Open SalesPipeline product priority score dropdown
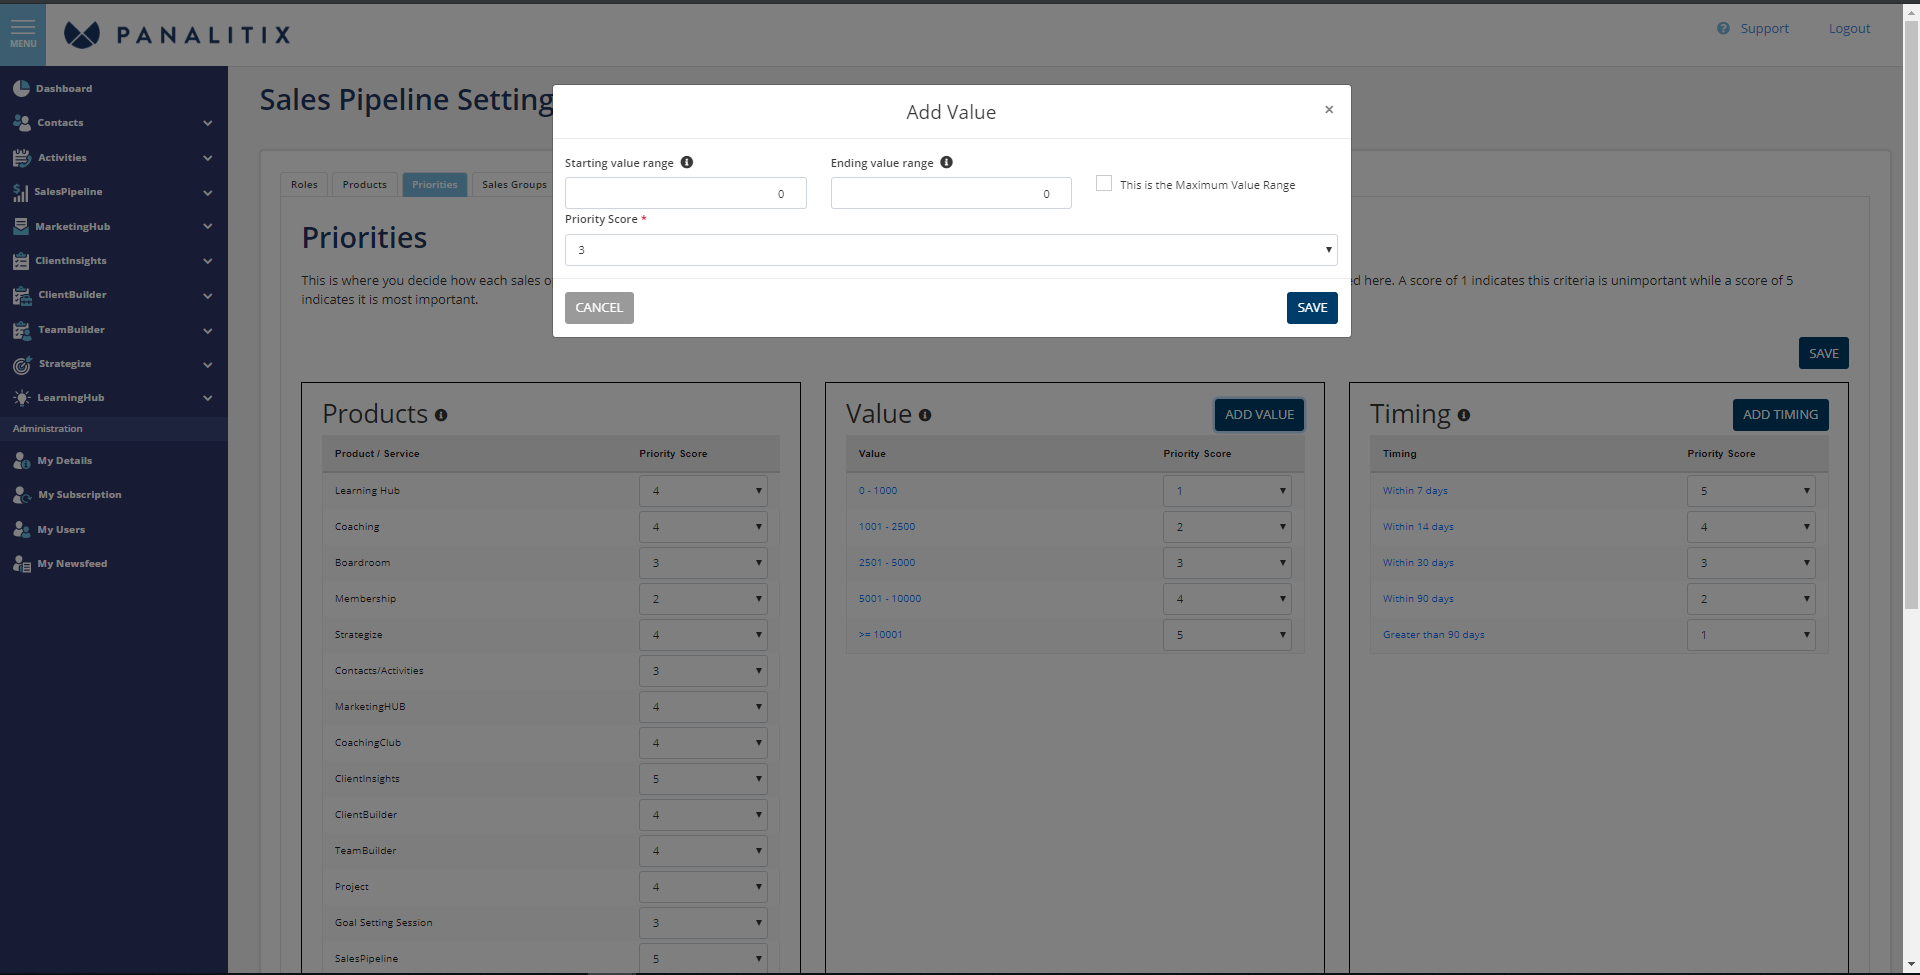This screenshot has height=975, width=1920. tap(703, 958)
